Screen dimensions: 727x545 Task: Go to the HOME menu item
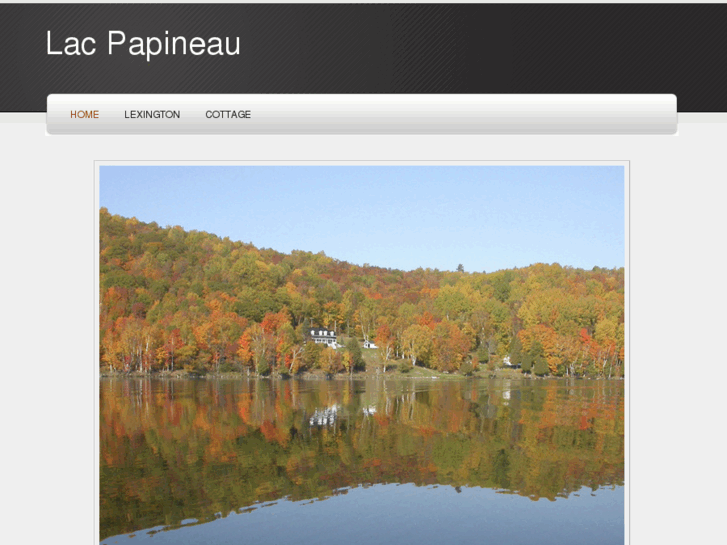tap(84, 115)
